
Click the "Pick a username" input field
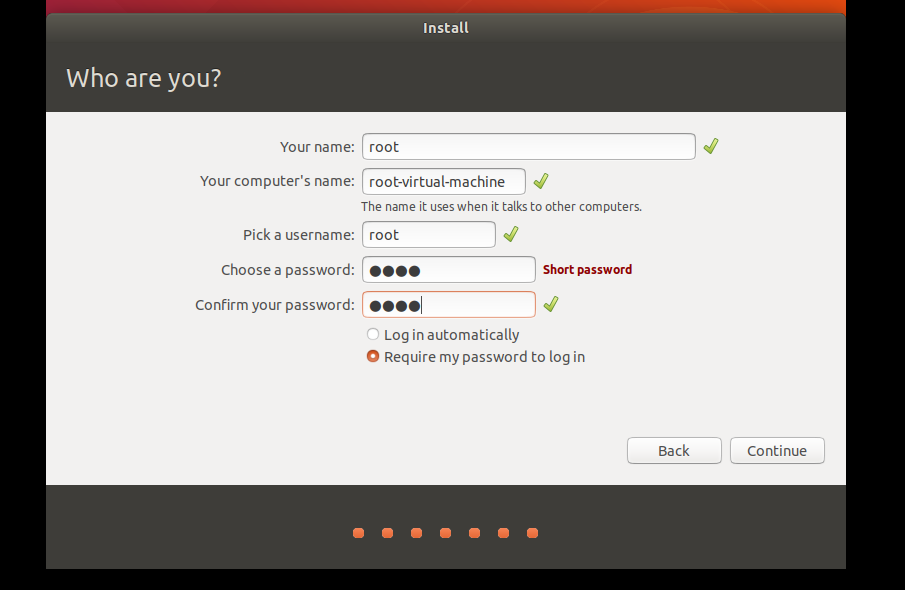click(428, 234)
